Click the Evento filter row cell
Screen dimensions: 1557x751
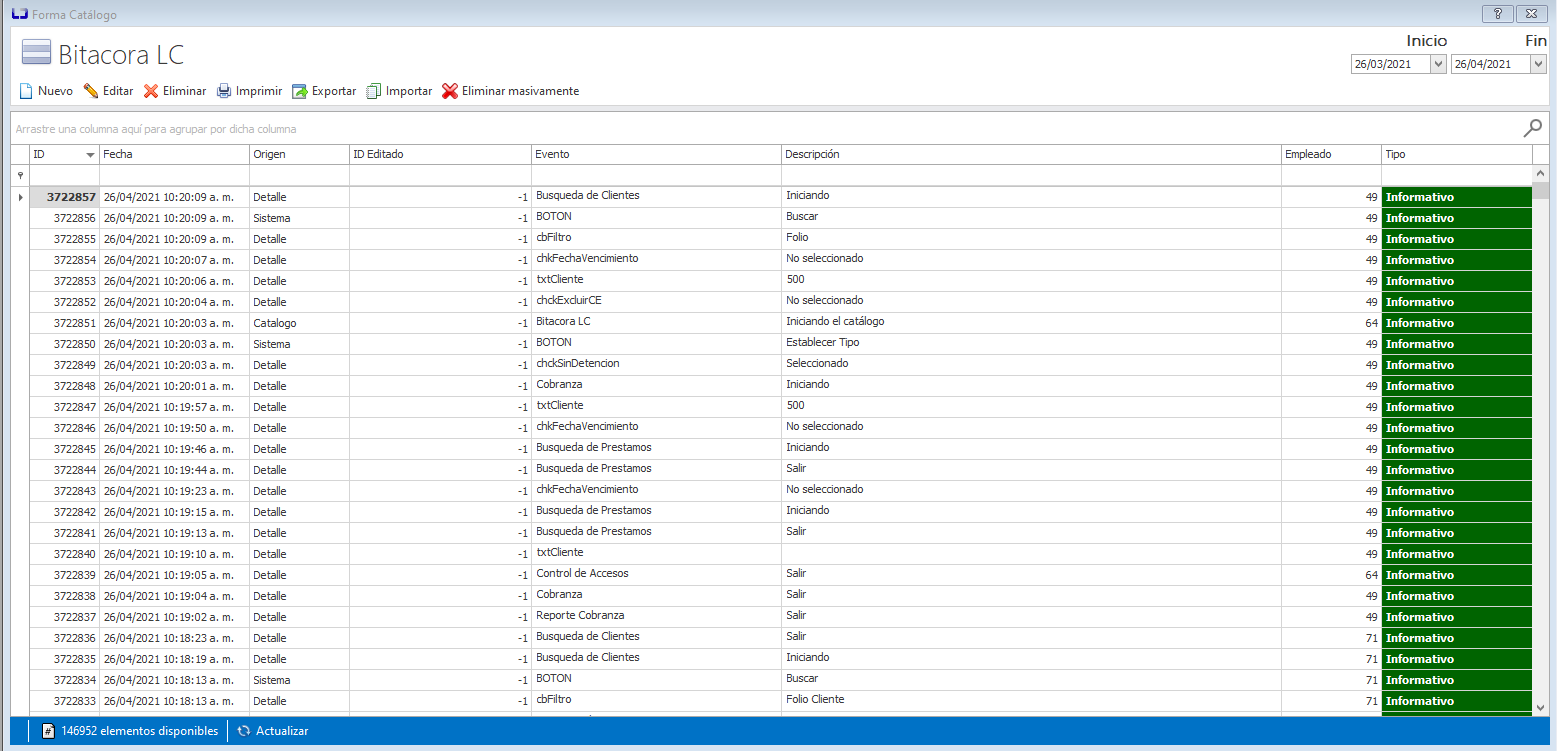point(656,175)
